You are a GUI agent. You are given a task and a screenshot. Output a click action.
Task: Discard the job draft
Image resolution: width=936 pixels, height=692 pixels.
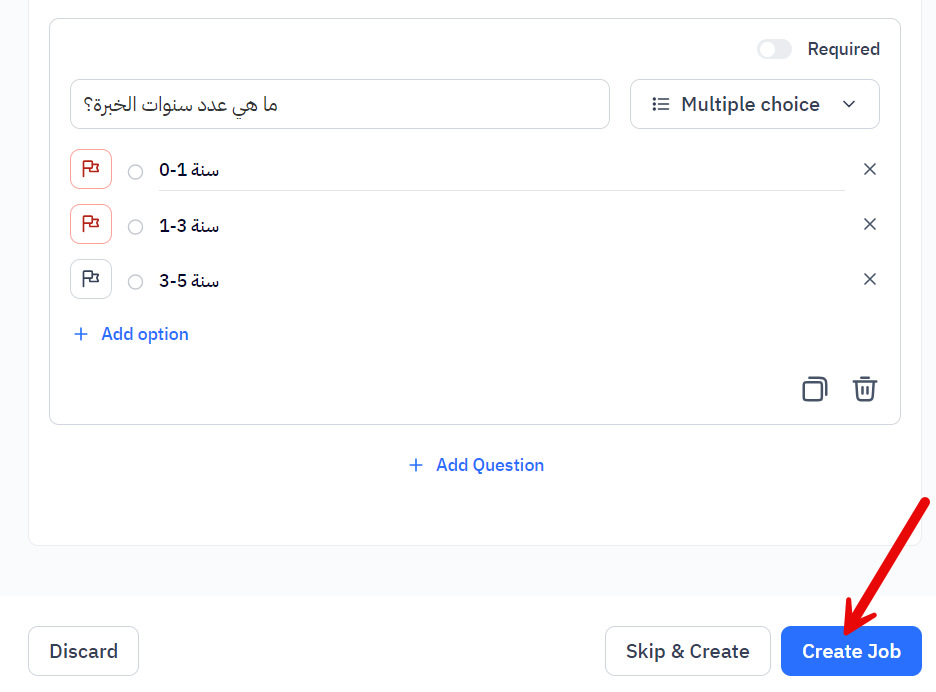83,650
